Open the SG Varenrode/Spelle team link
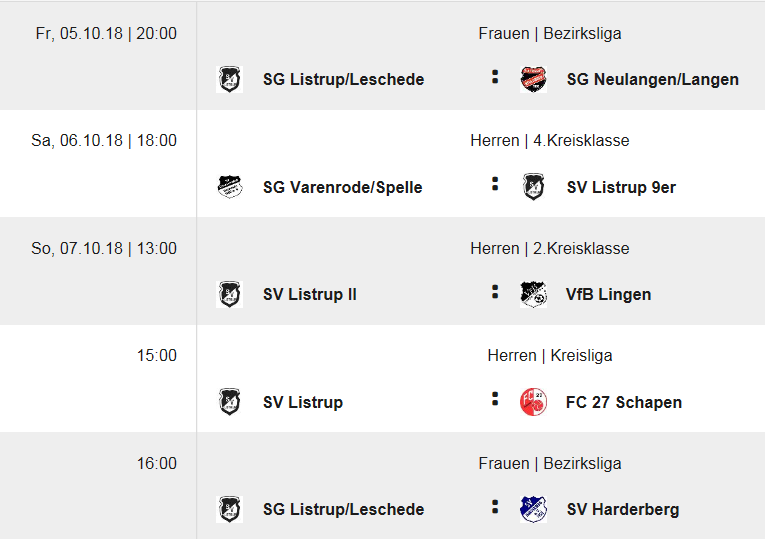This screenshot has width=765, height=539. [342, 187]
